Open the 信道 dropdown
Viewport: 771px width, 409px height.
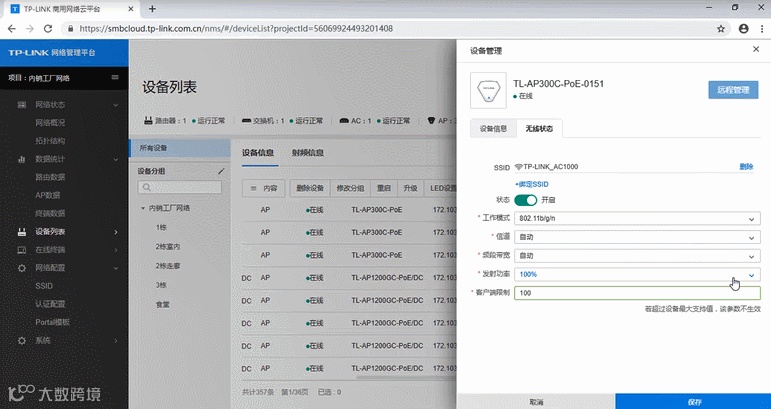[x=637, y=237]
